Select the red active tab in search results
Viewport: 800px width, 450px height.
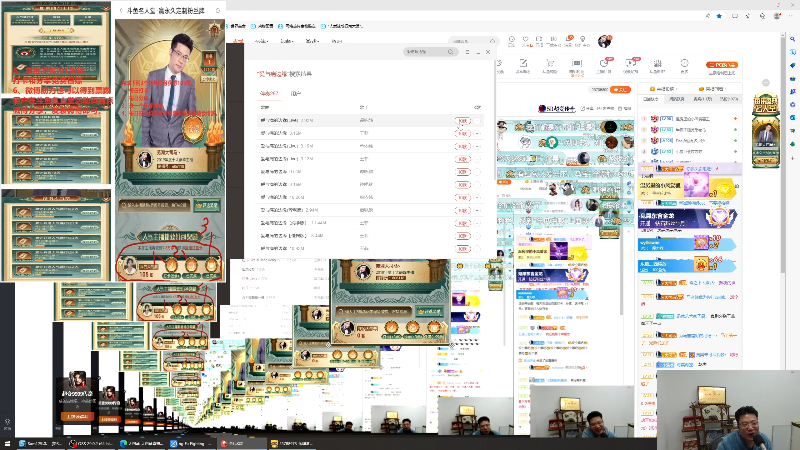point(268,93)
